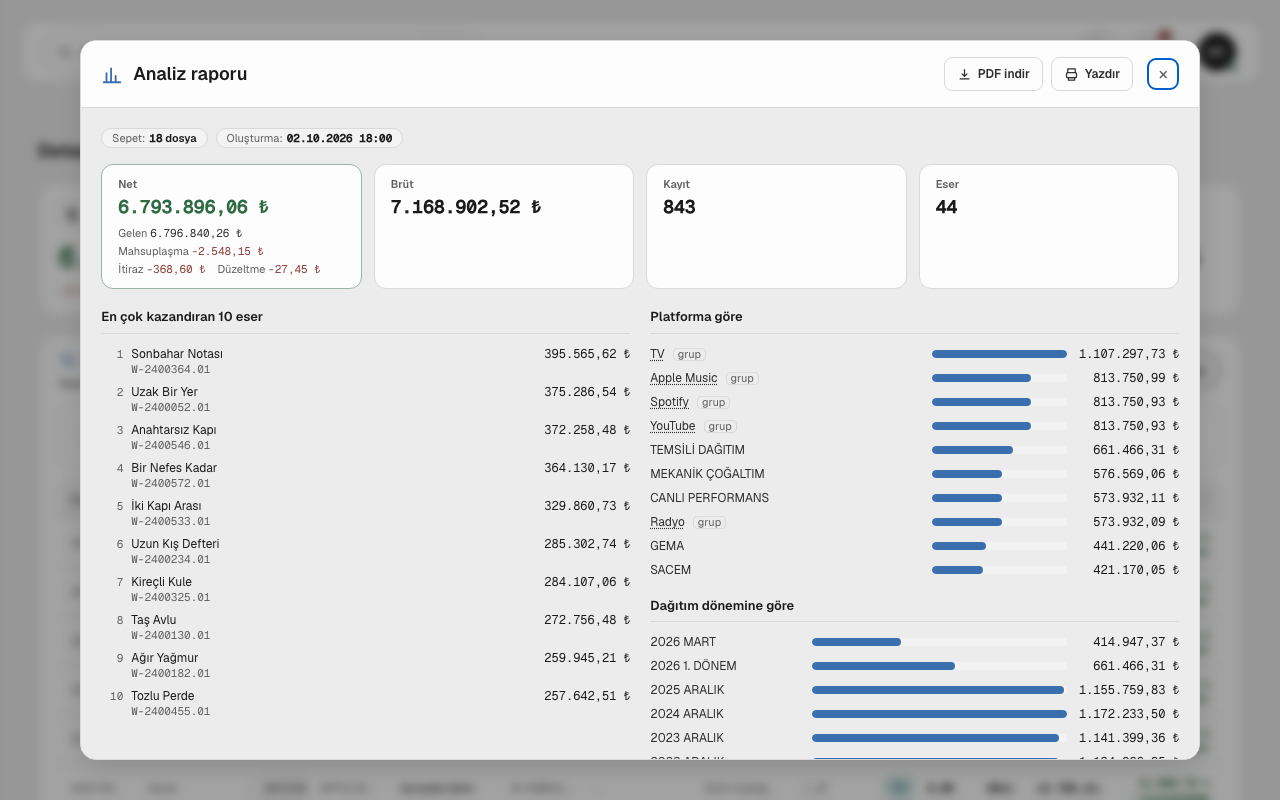Click the İtiraz amount -368,60 ₺
1280x800 pixels.
click(x=176, y=269)
